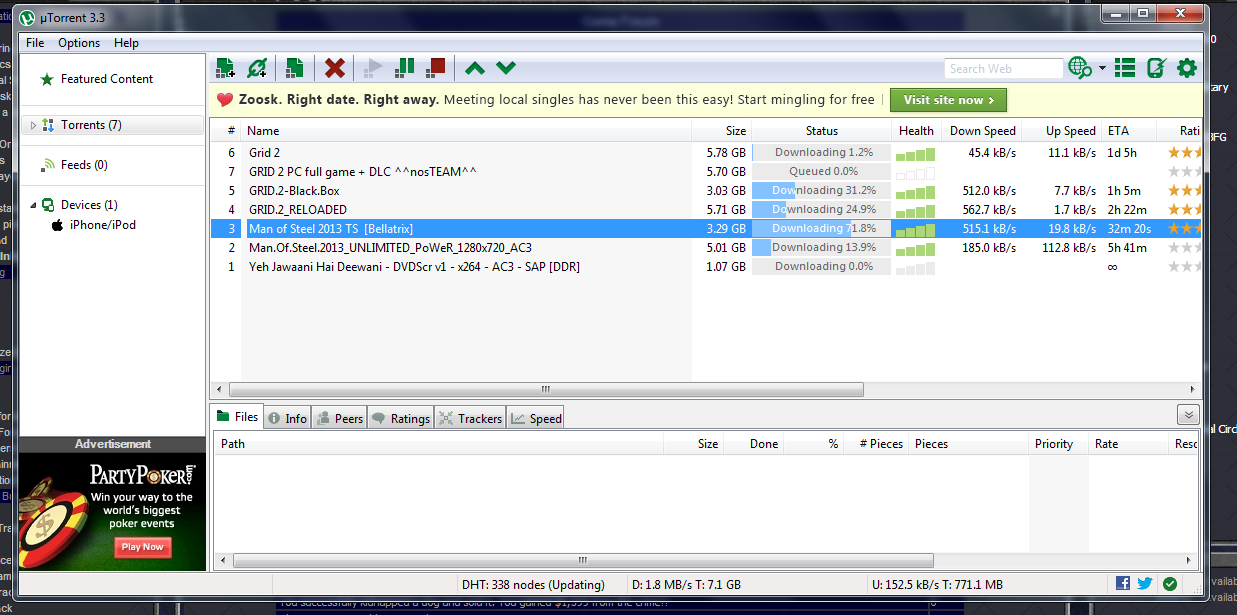Select Torrents (7) sidebar item

[x=91, y=125]
